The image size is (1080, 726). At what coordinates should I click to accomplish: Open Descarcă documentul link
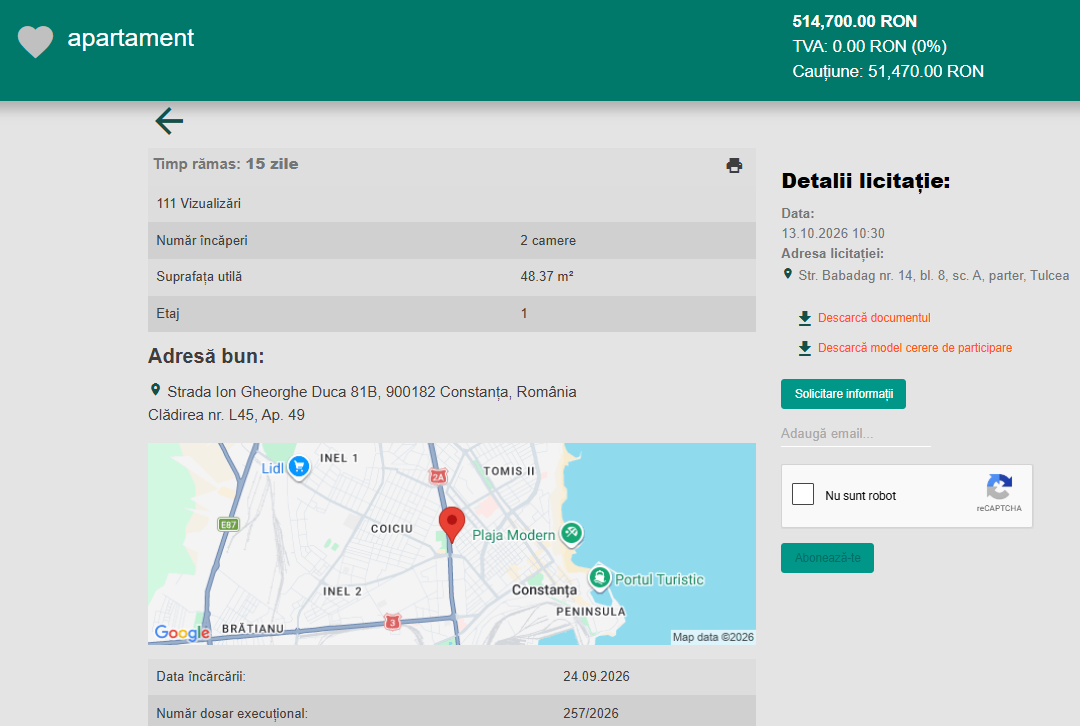tap(874, 318)
